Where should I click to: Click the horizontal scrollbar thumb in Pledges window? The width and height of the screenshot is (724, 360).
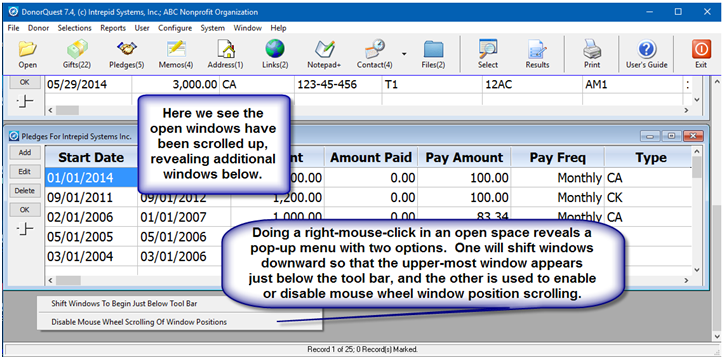(x=68, y=280)
